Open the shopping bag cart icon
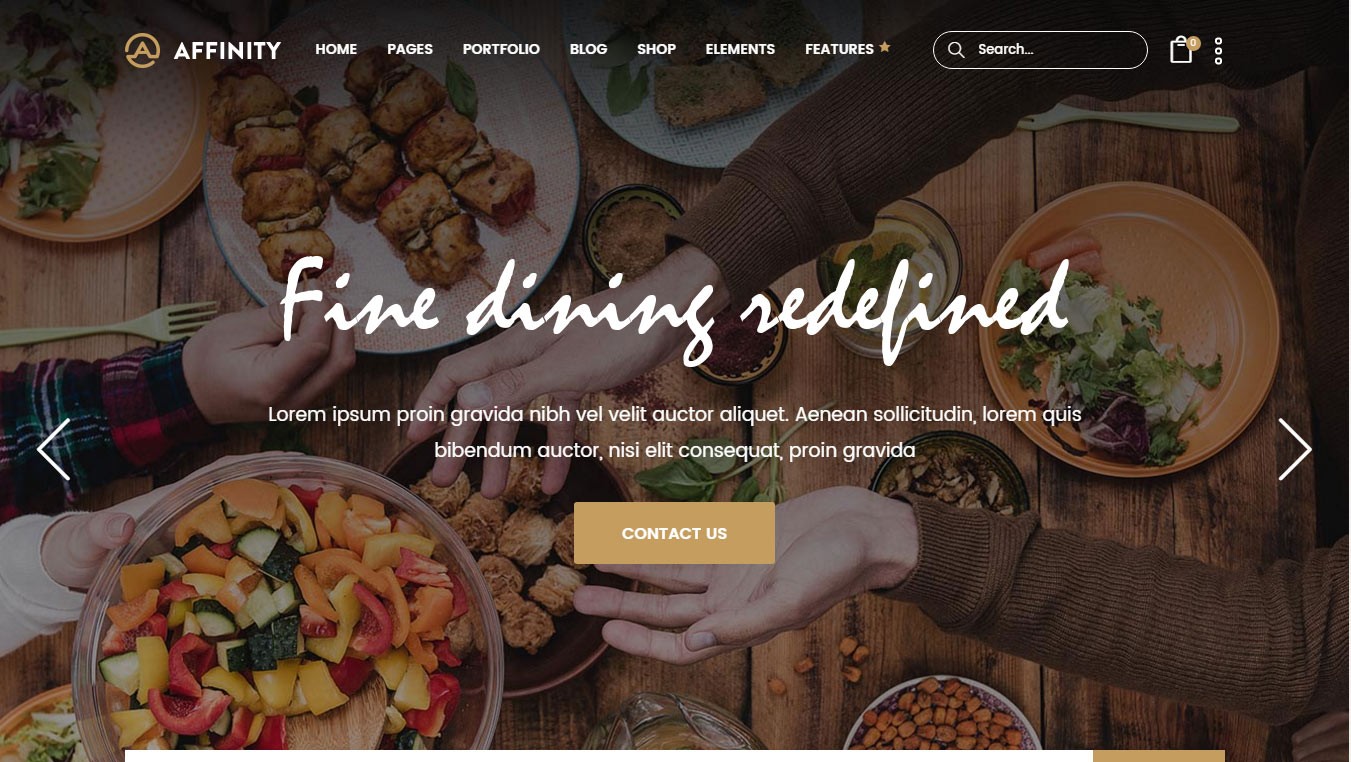Screen dimensions: 1351x762 click(x=1181, y=51)
